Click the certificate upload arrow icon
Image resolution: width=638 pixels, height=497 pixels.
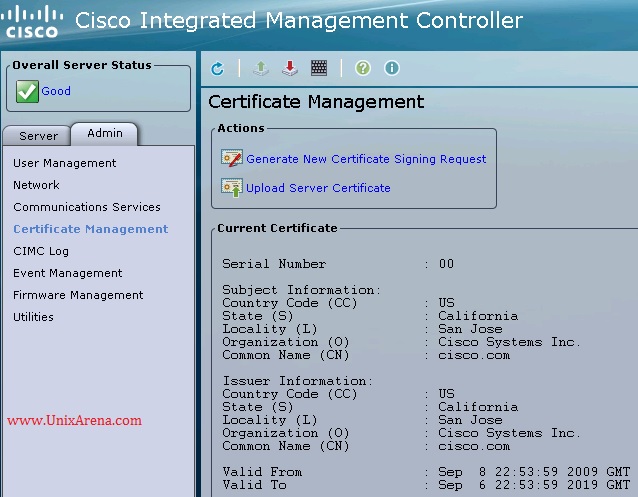point(232,188)
